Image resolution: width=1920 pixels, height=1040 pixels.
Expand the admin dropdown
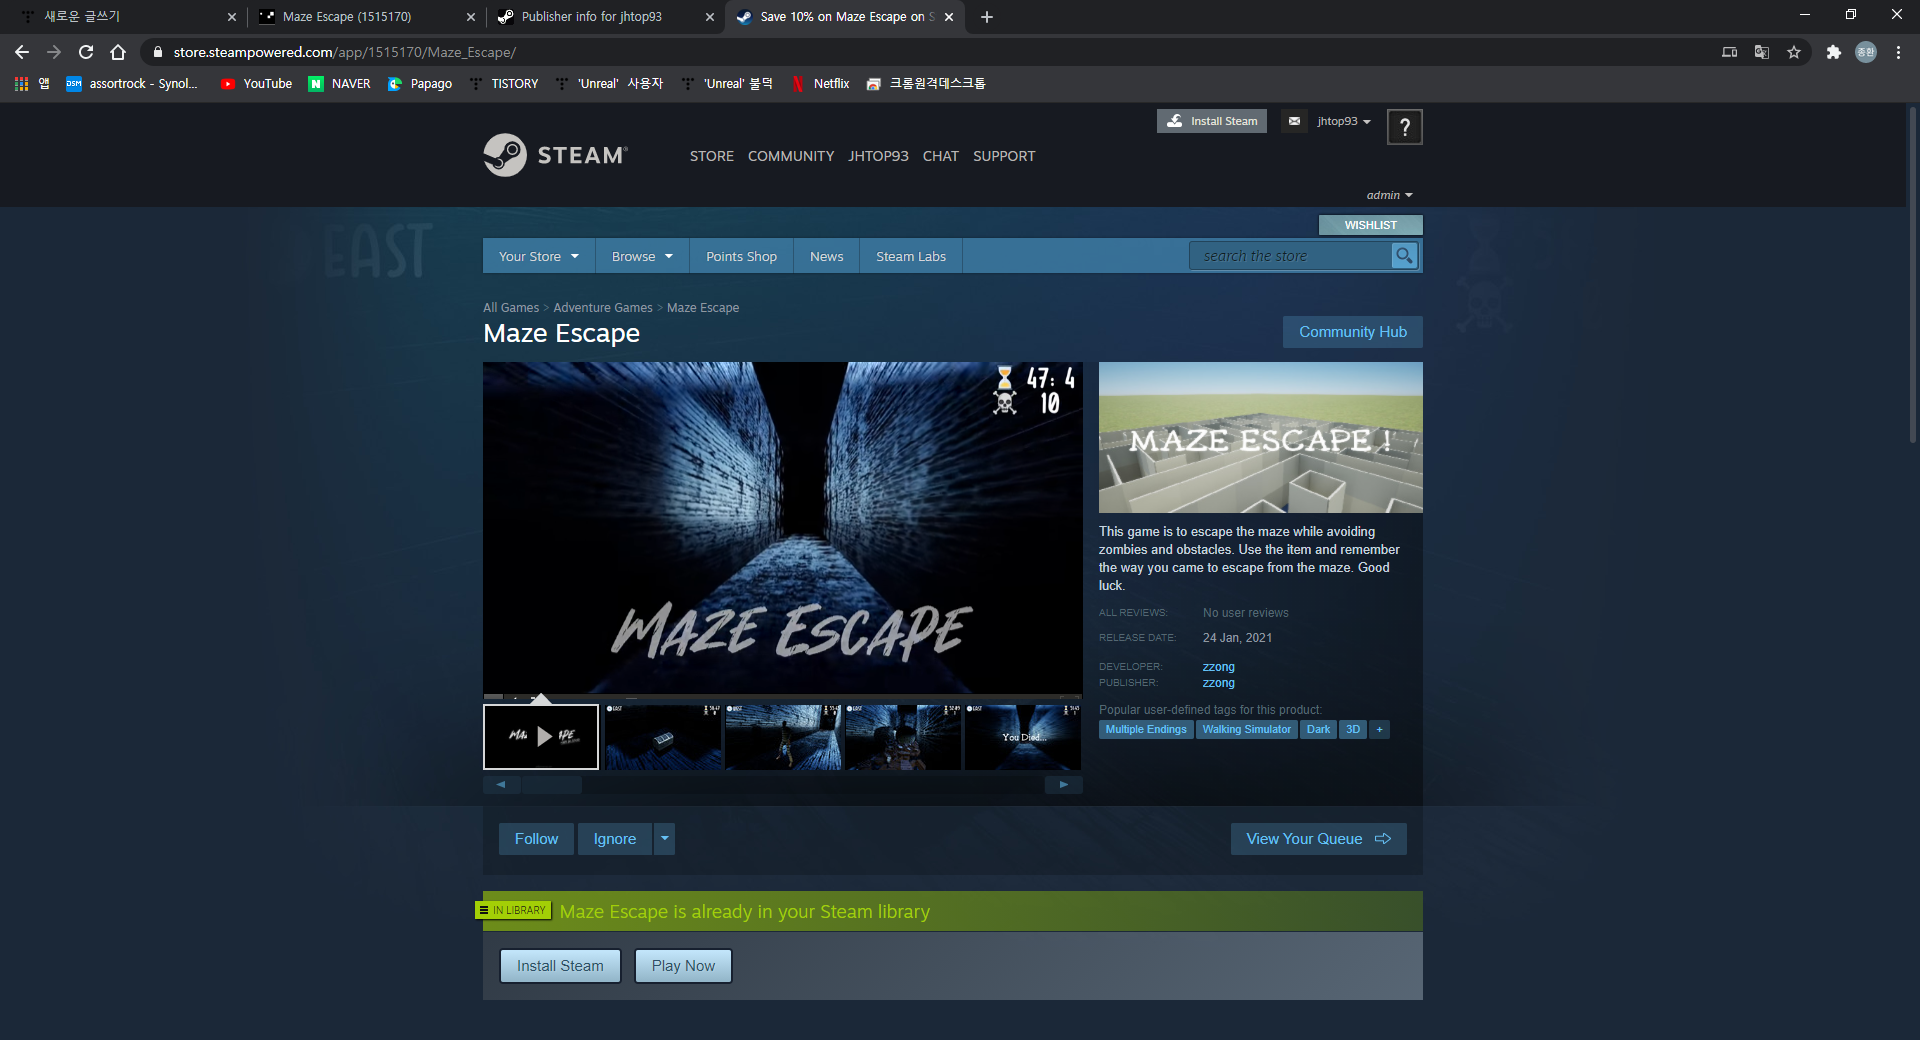pos(1389,195)
